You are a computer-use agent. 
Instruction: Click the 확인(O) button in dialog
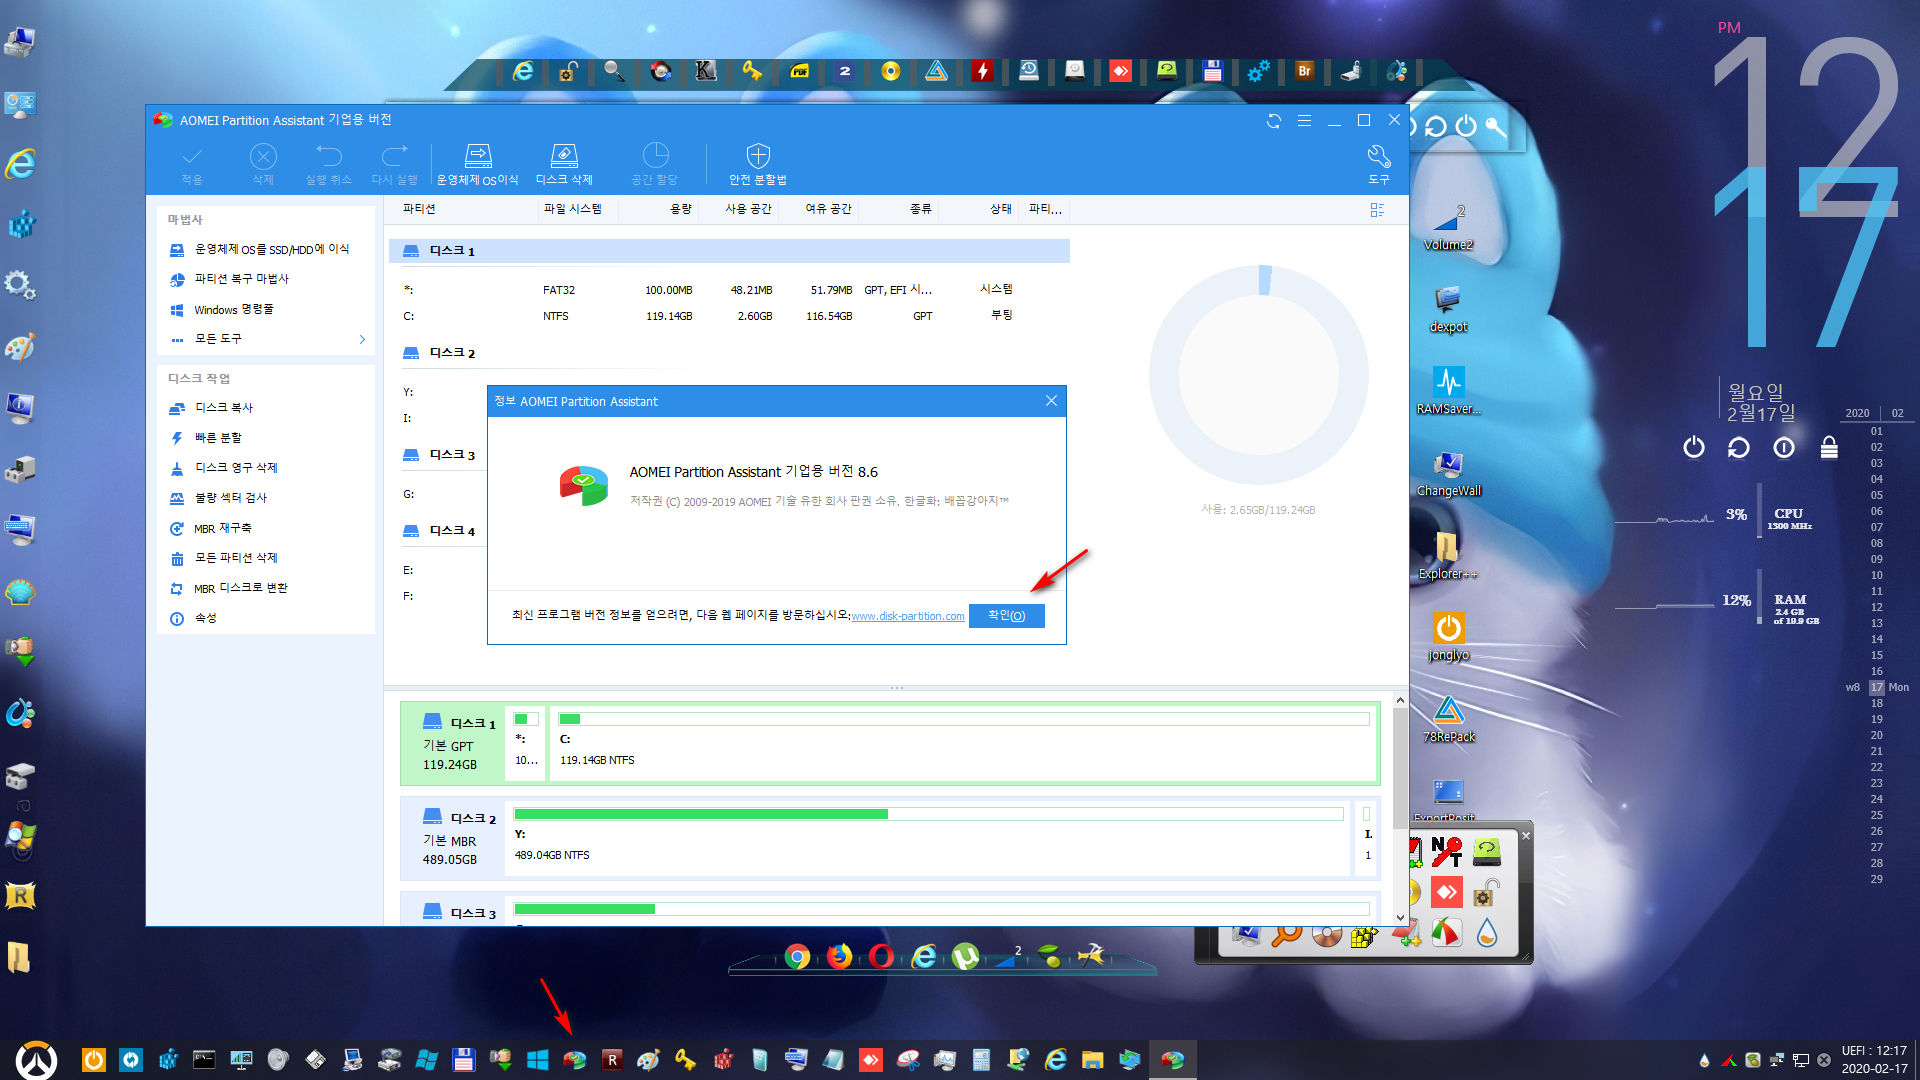pyautogui.click(x=1007, y=616)
